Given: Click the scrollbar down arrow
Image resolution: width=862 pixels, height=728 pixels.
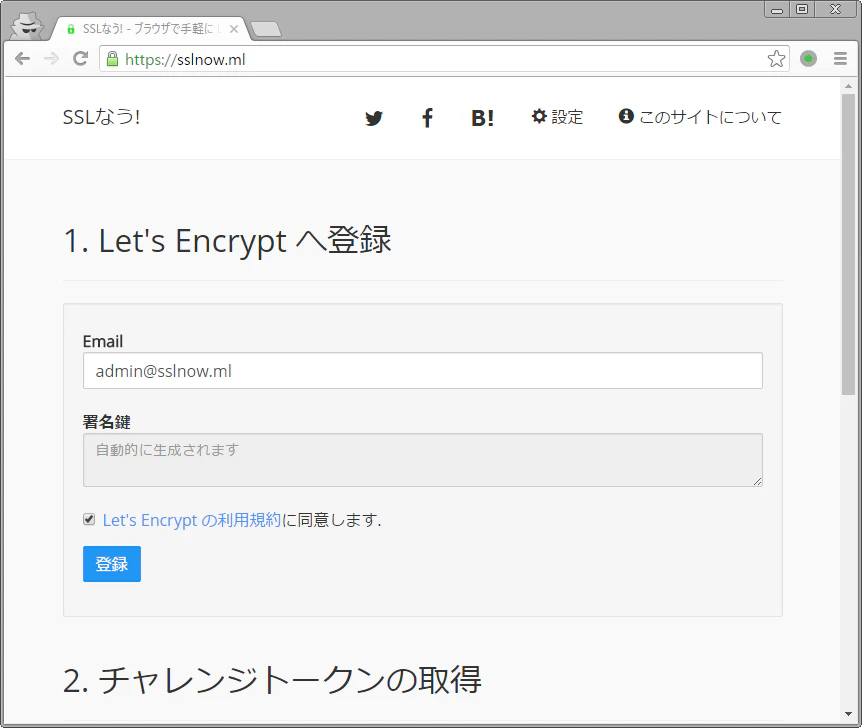Looking at the screenshot, I should pyautogui.click(x=848, y=714).
